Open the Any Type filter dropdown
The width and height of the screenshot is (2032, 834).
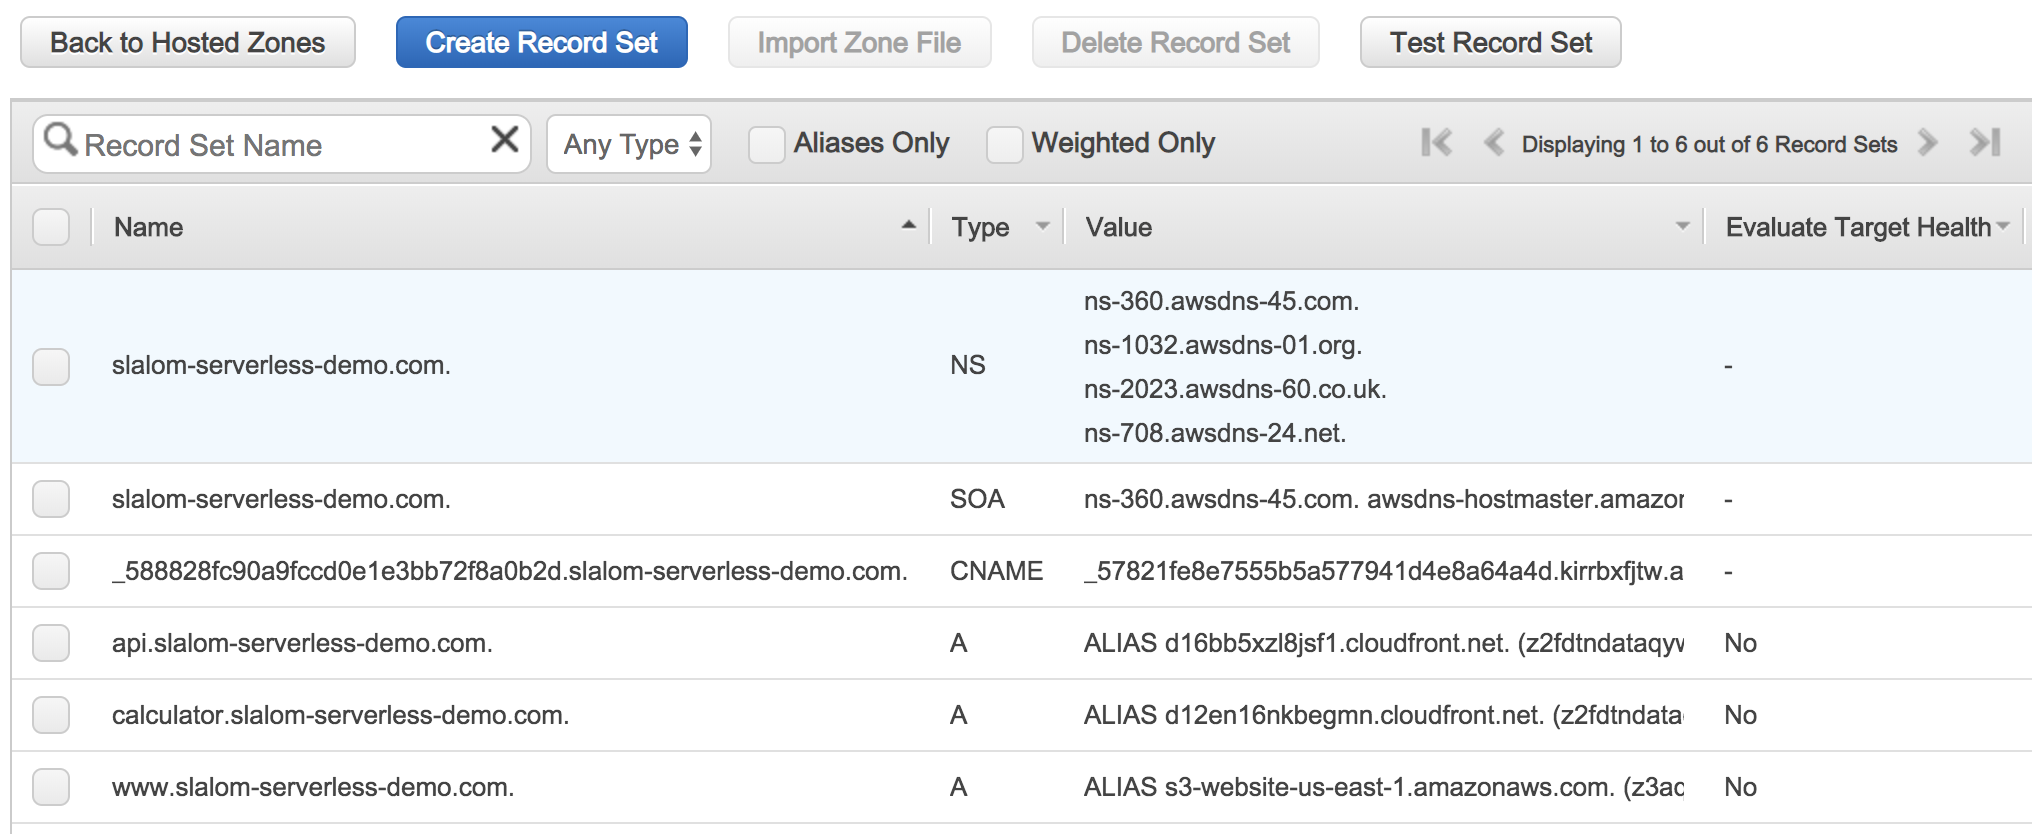[x=629, y=144]
